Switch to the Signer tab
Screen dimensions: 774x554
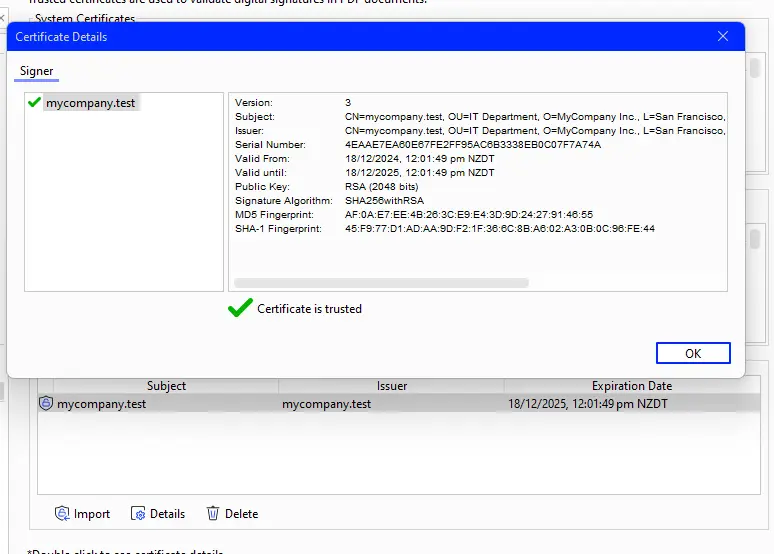pyautogui.click(x=37, y=71)
